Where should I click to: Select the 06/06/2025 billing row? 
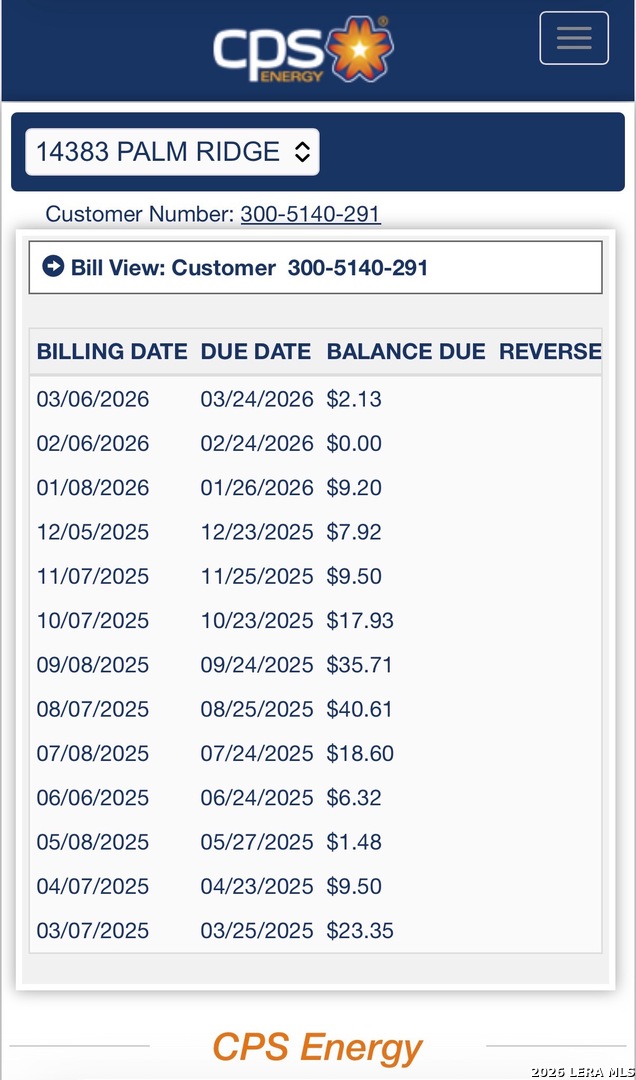coord(93,798)
